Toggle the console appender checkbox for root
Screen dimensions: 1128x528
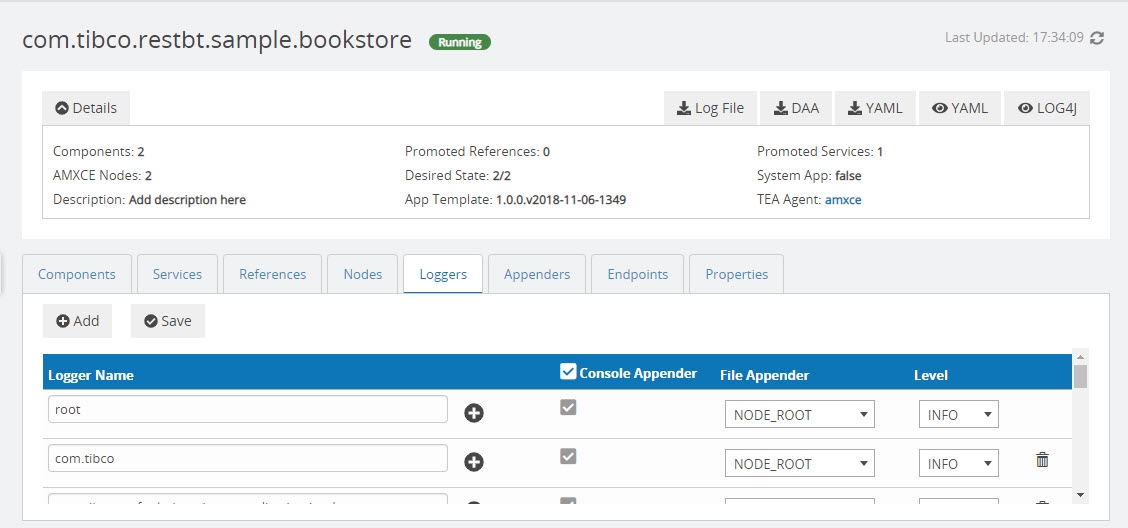tap(568, 407)
